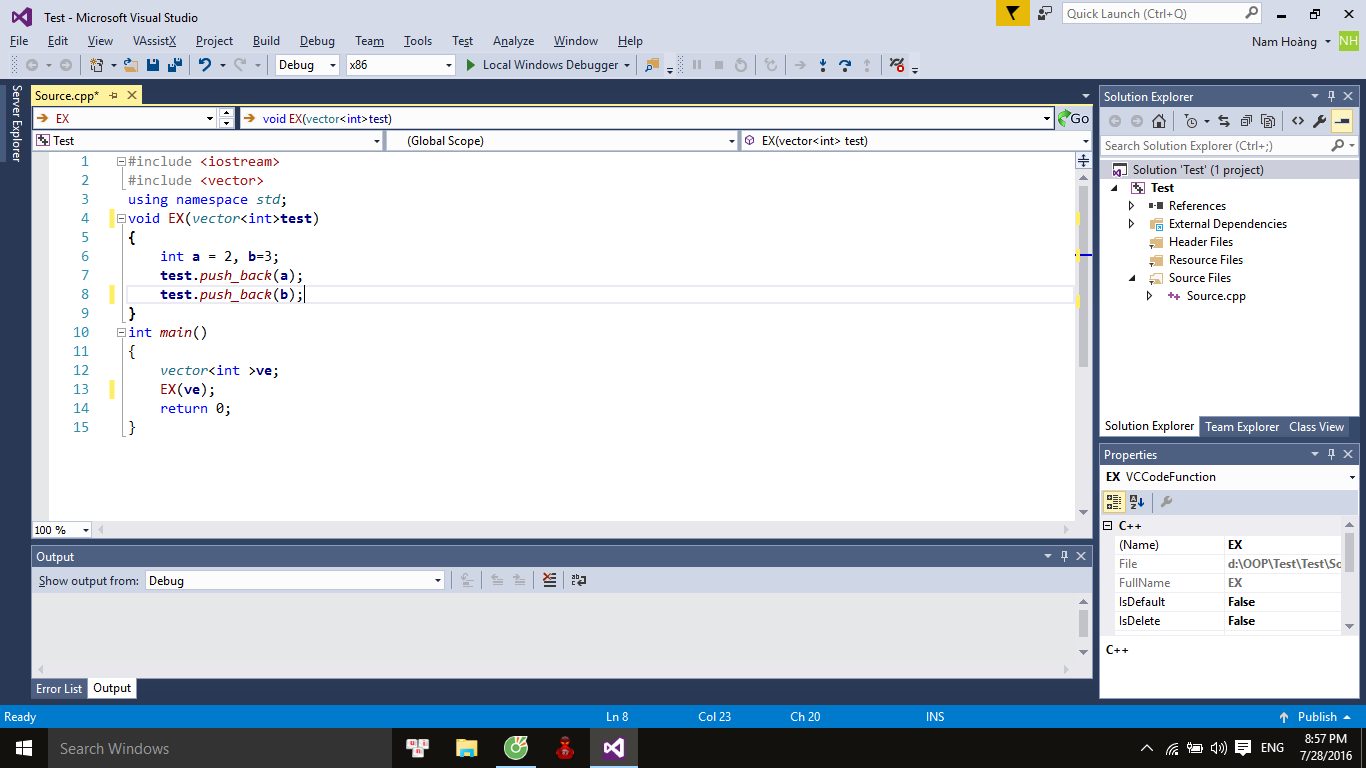Open the 'Show output from' dropdown
This screenshot has height=768, width=1366.
295,580
